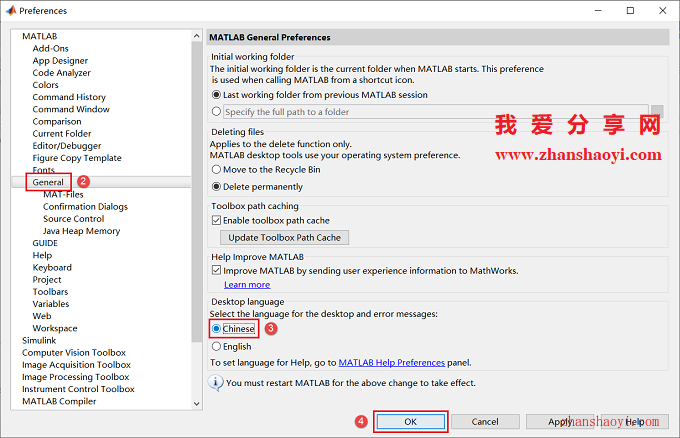Open Variables preferences
Image resolution: width=680 pixels, height=438 pixels.
[51, 304]
